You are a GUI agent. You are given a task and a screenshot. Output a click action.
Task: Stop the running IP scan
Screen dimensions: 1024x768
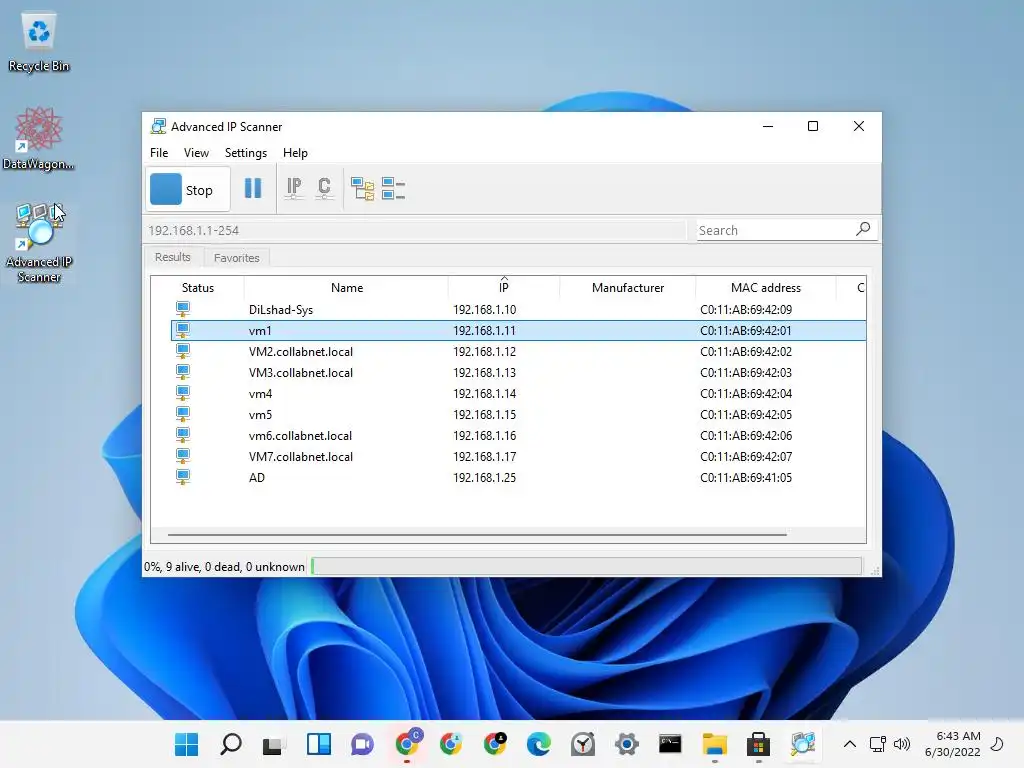188,190
